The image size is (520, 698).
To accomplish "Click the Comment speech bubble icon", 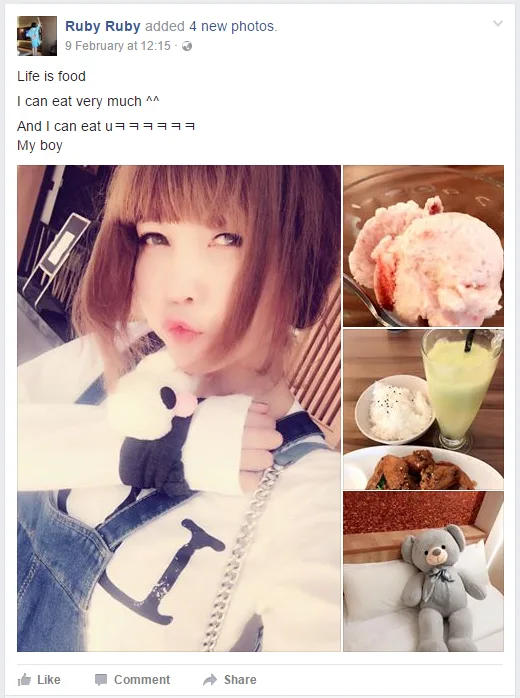I will pyautogui.click(x=101, y=680).
